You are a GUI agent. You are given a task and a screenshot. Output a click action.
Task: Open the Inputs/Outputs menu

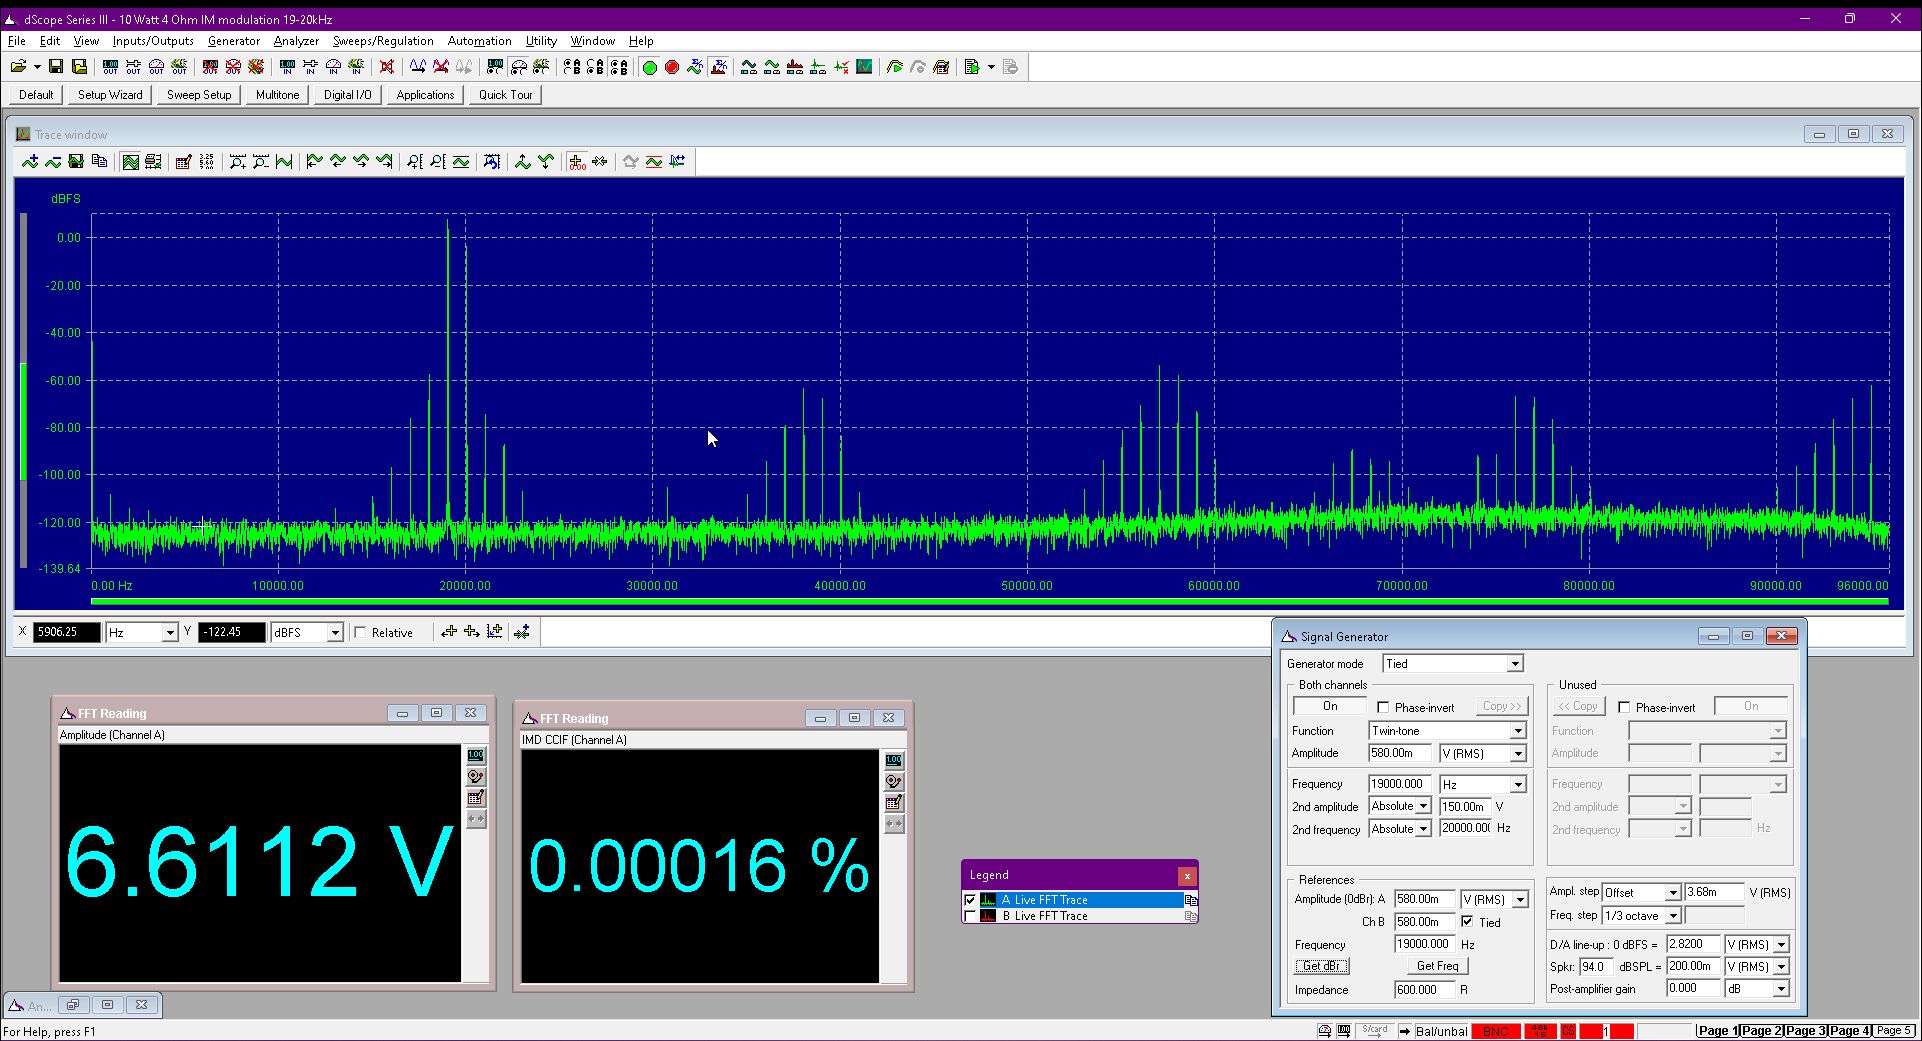pyautogui.click(x=153, y=41)
